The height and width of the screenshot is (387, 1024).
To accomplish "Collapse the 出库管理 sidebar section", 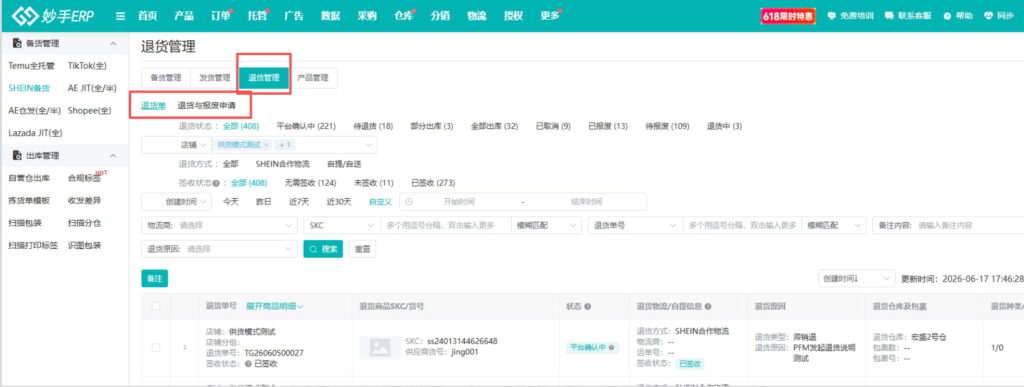I will pos(114,155).
